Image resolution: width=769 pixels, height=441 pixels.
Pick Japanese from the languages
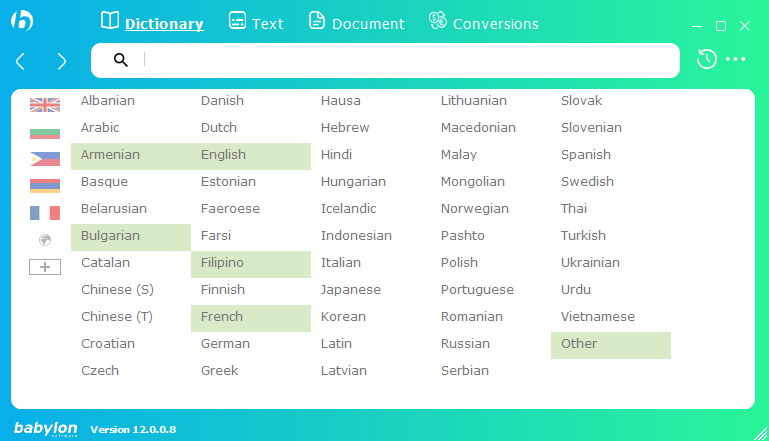351,289
